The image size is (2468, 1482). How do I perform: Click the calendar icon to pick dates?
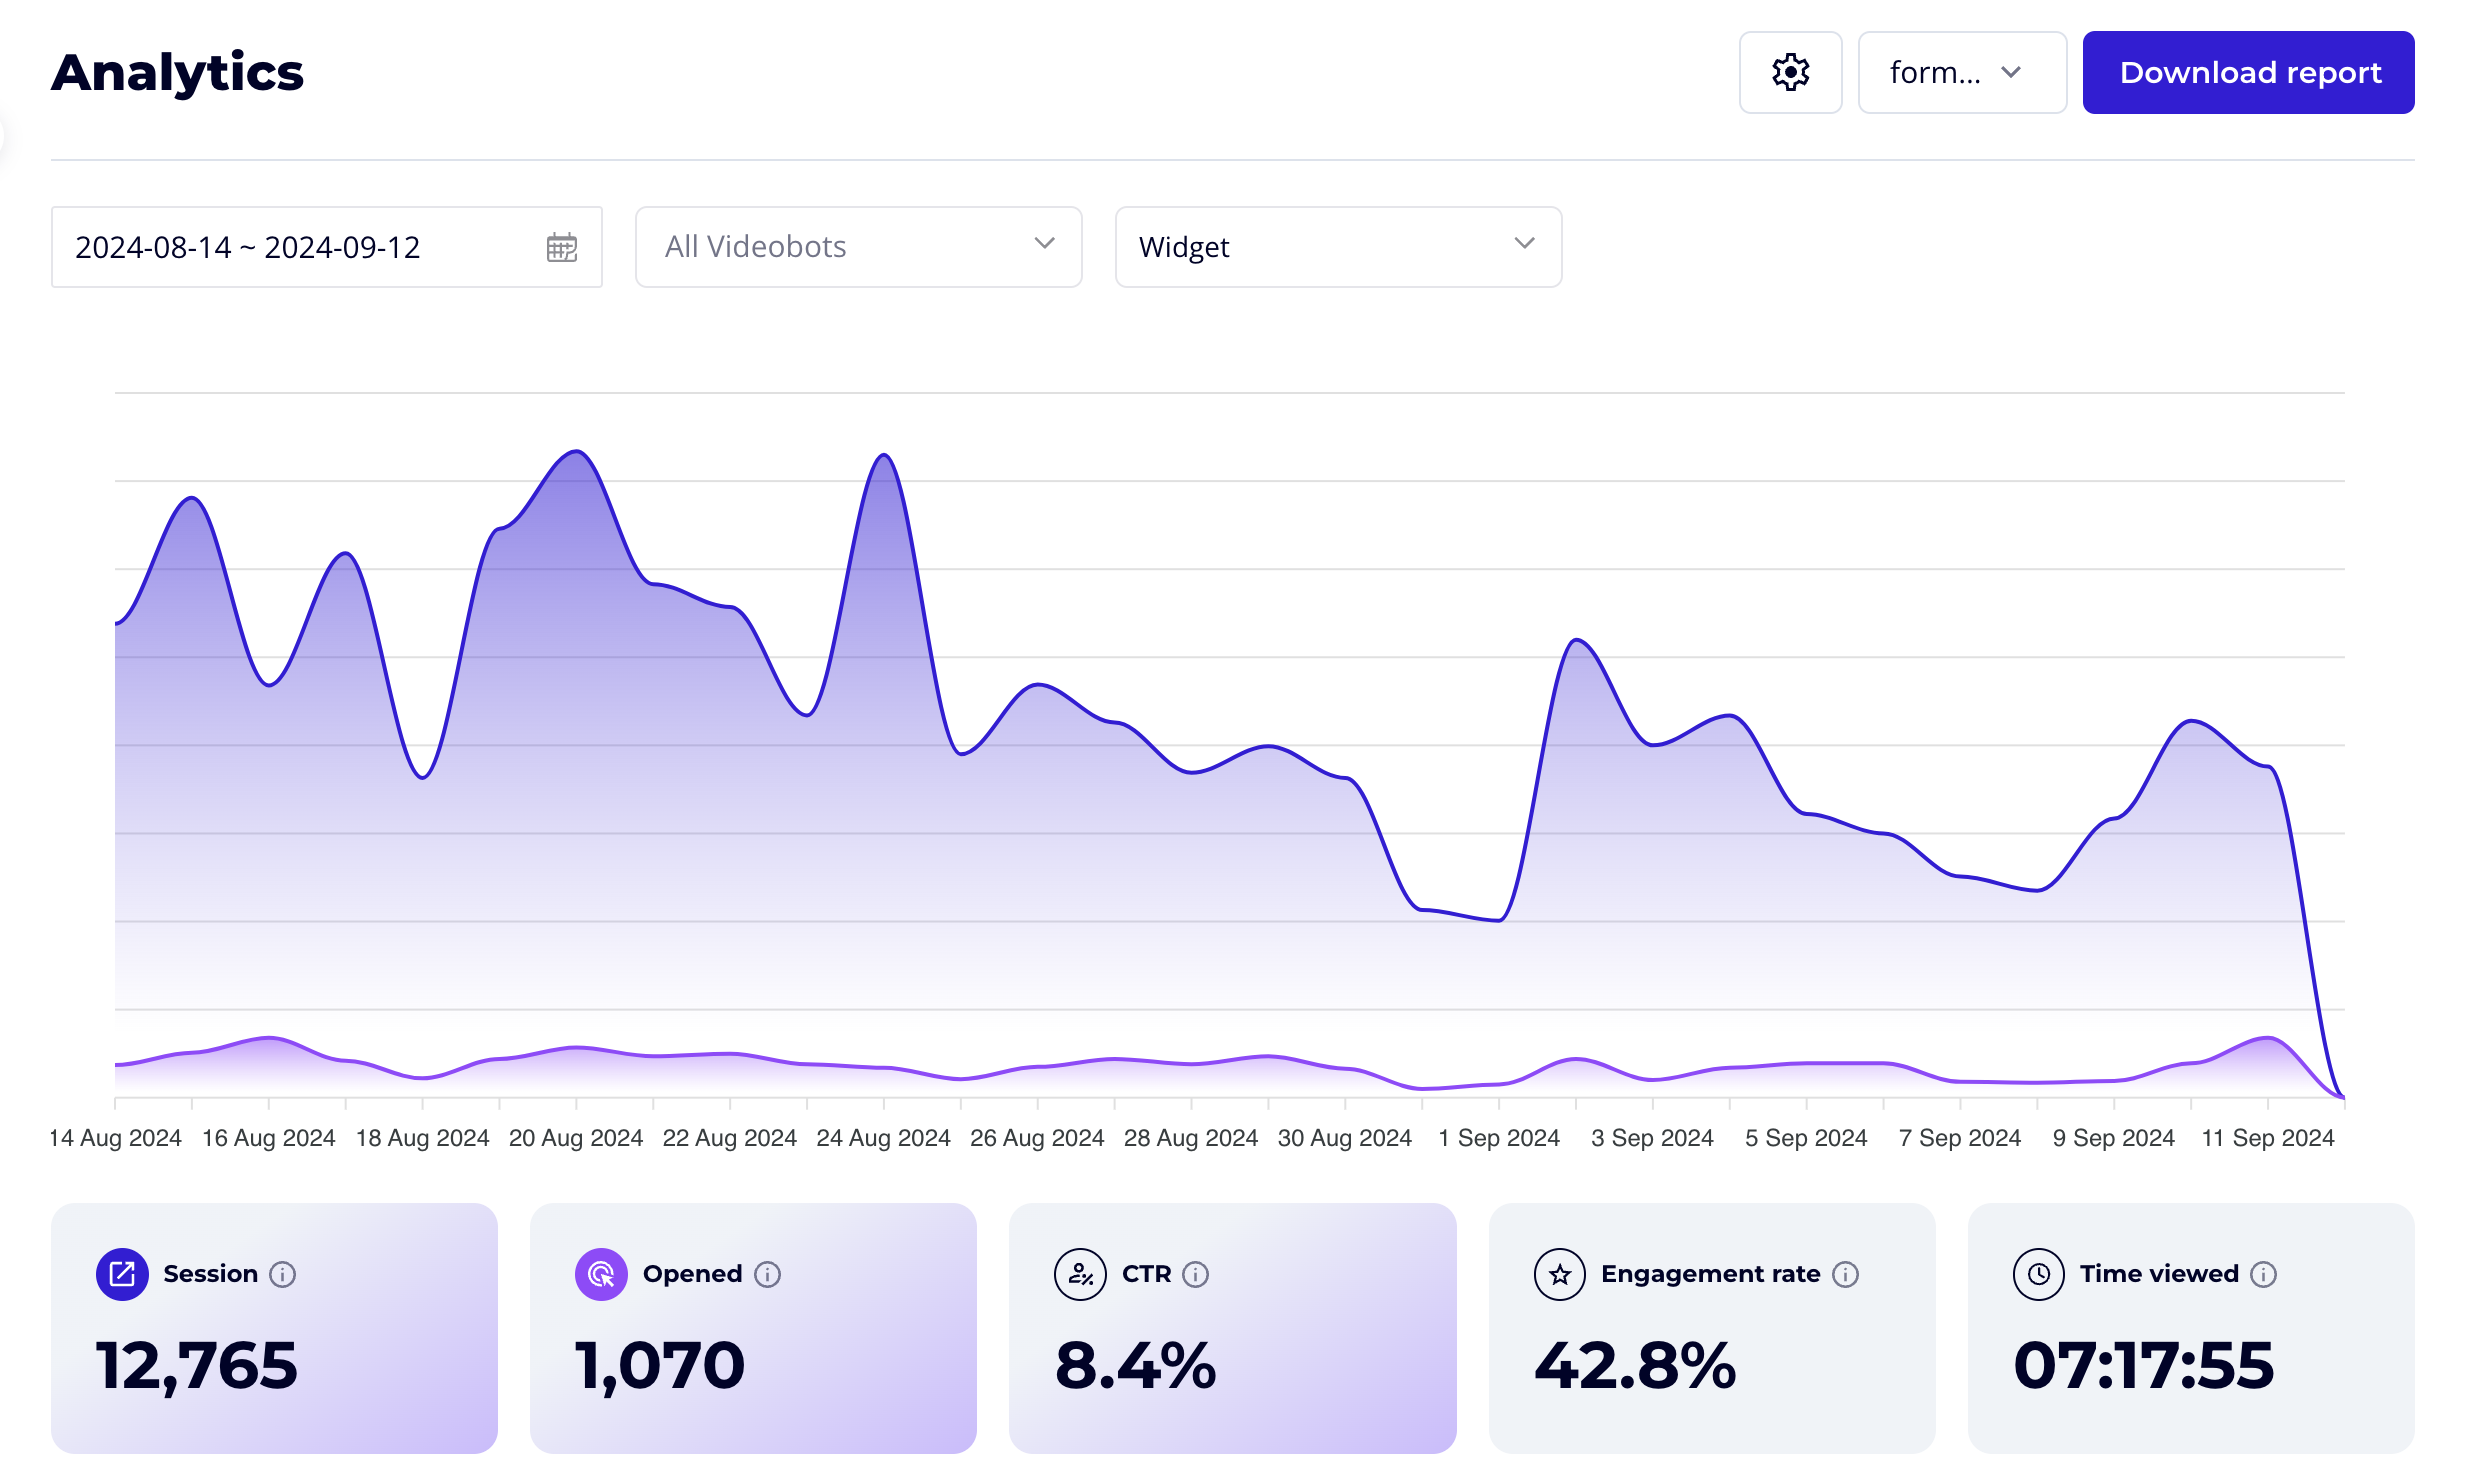coord(561,246)
